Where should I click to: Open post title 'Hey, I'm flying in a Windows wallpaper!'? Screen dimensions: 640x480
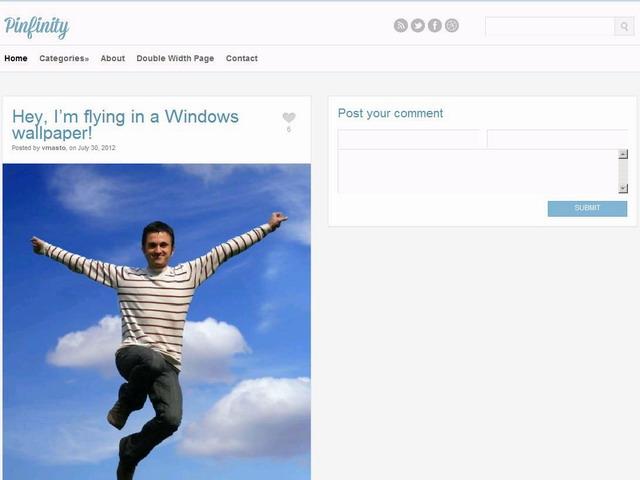click(125, 124)
